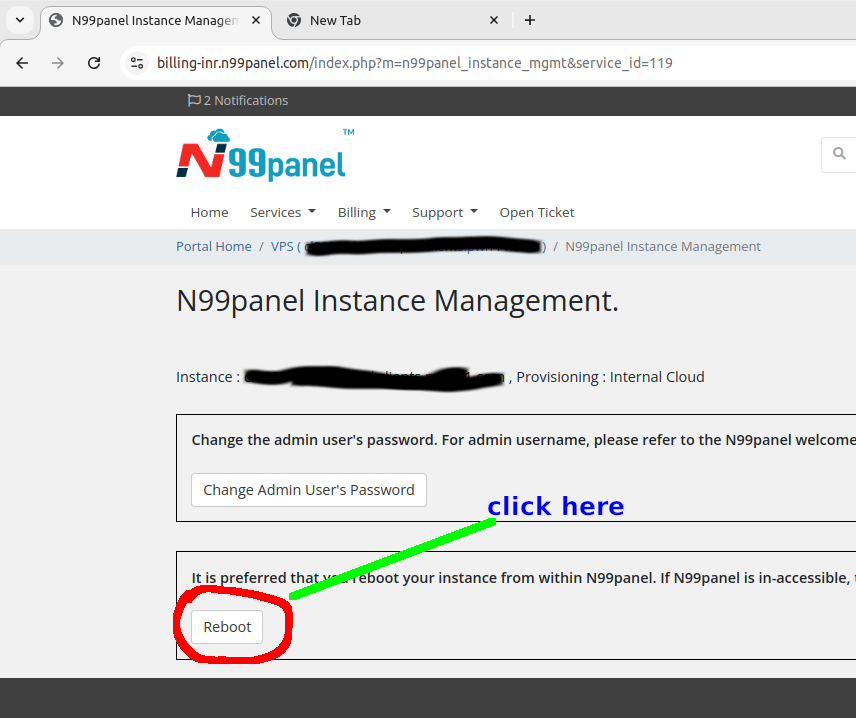Click Change Admin User's Password button
This screenshot has height=718, width=856.
[x=308, y=490]
